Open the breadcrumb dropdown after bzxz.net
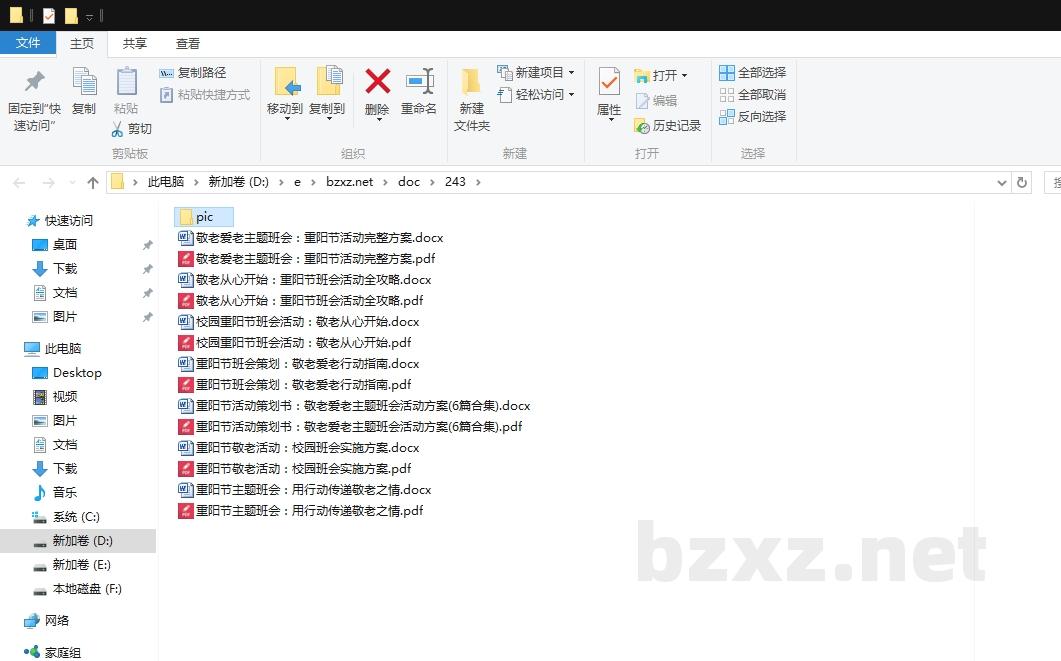This screenshot has height=661, width=1061. point(384,182)
